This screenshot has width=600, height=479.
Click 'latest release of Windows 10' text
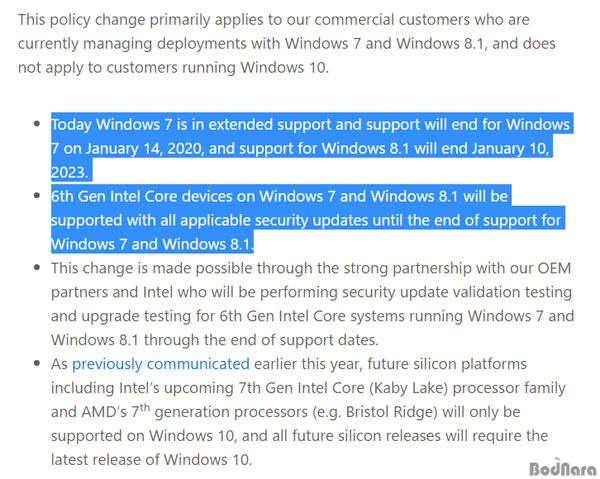[x=152, y=459]
